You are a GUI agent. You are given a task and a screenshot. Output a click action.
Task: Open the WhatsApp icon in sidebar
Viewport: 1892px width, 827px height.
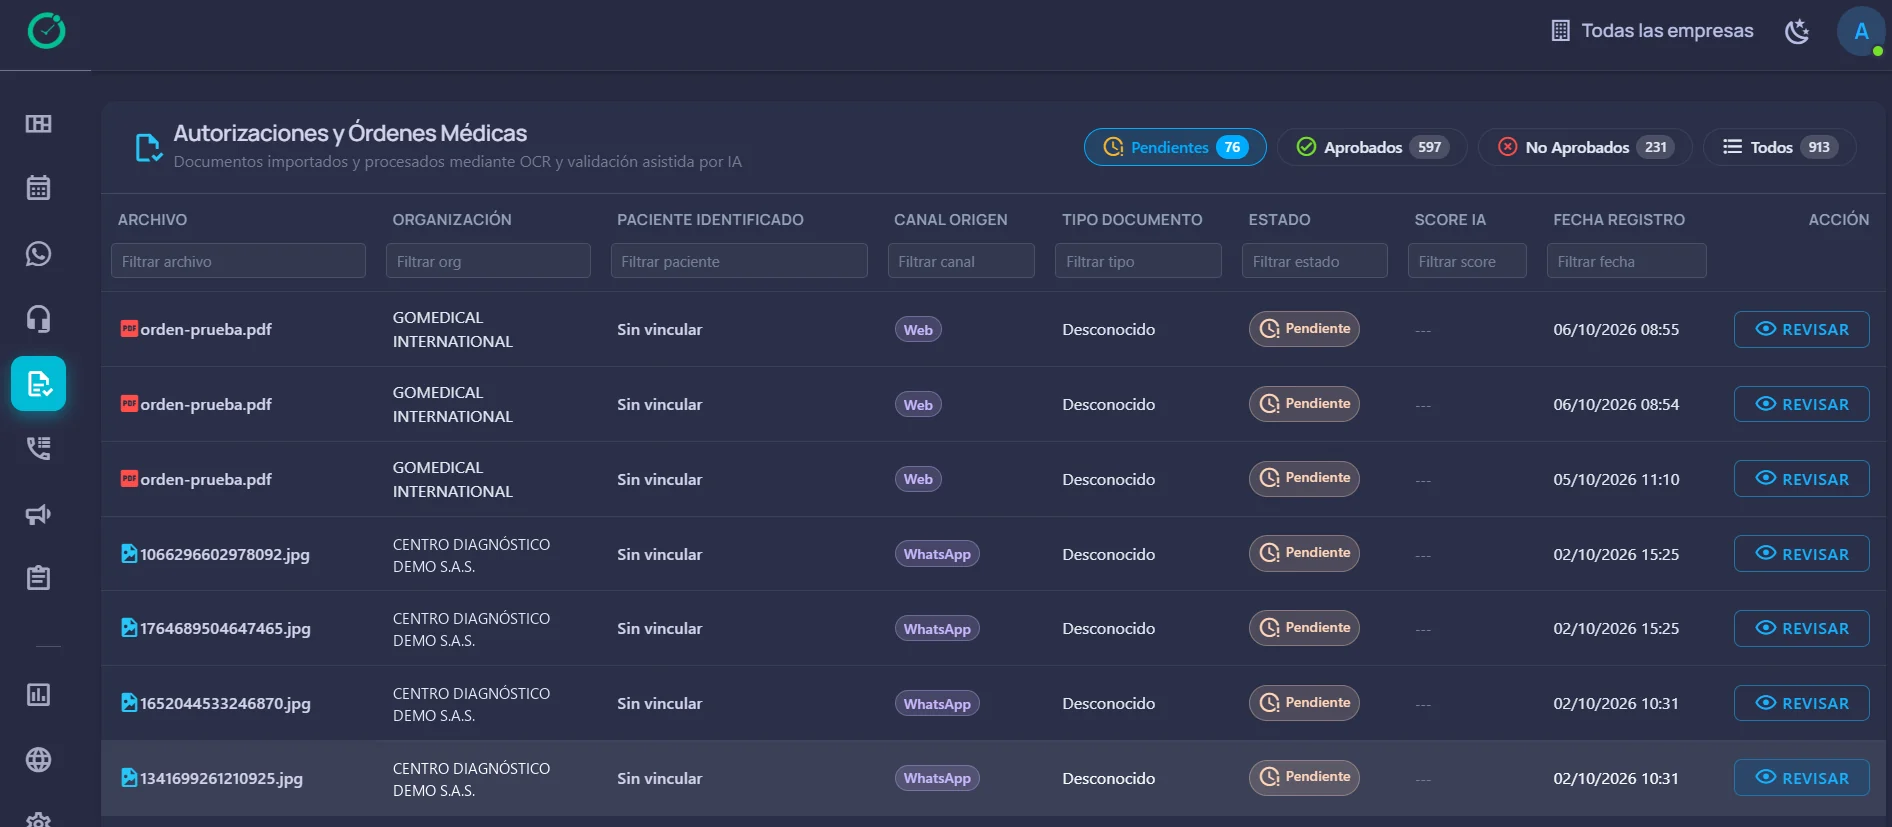(x=38, y=254)
